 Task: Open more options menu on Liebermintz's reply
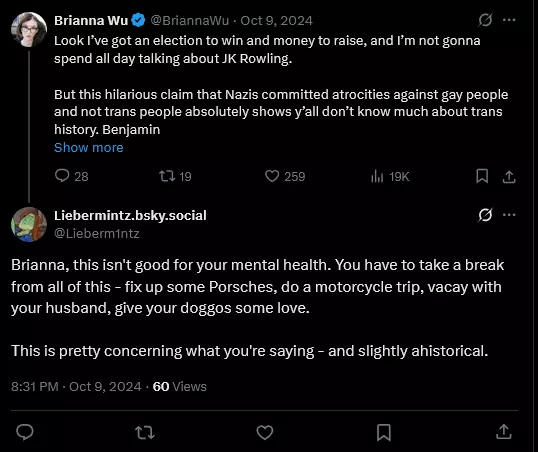(x=509, y=215)
